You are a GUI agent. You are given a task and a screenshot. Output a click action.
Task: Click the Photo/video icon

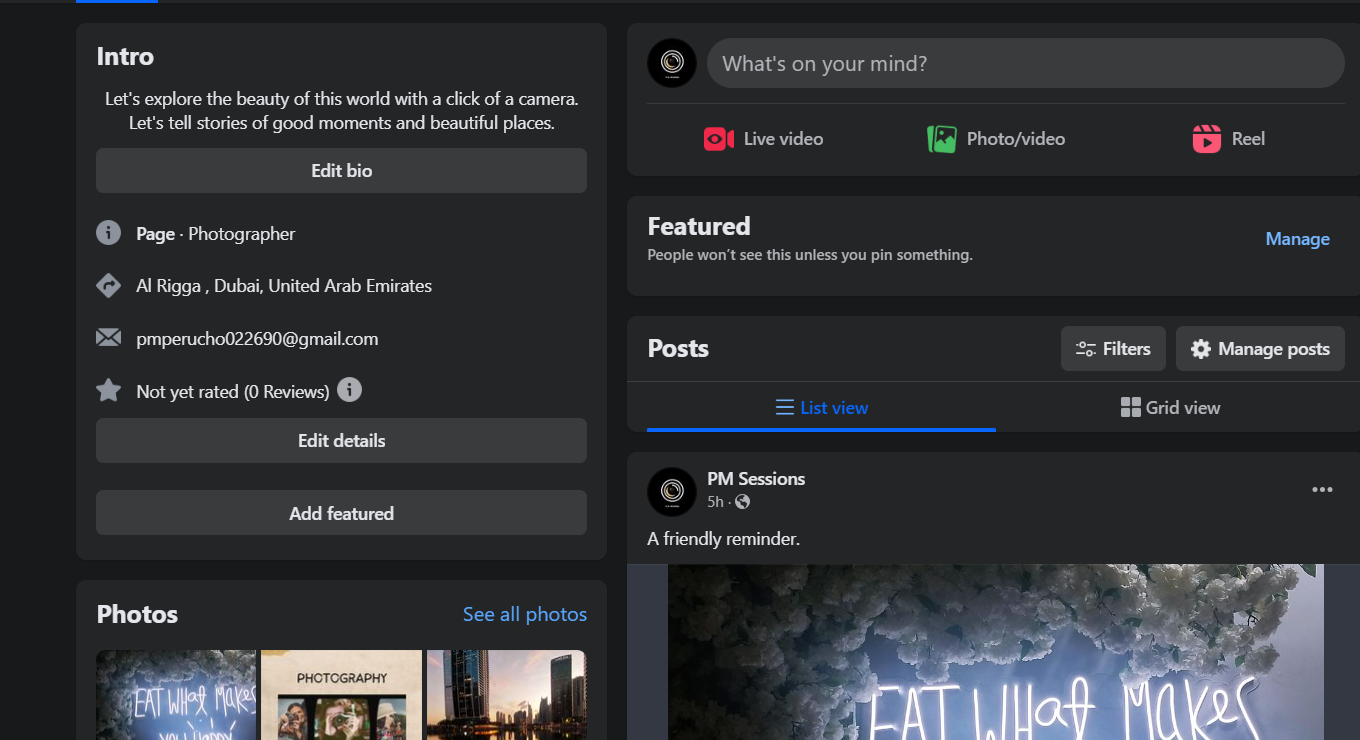[x=942, y=139]
